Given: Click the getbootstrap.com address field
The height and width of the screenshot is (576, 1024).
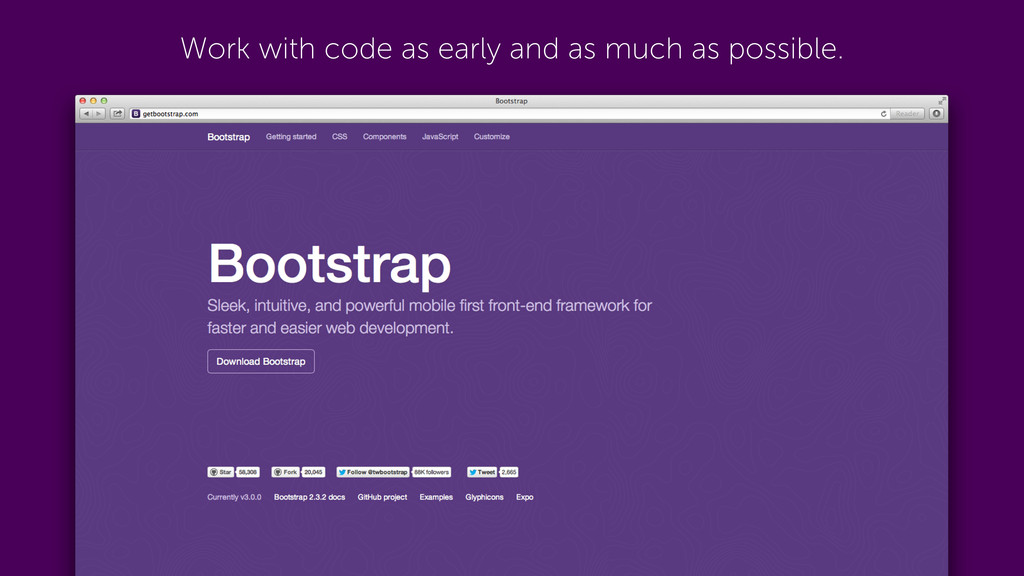Looking at the screenshot, I should click(x=500, y=114).
